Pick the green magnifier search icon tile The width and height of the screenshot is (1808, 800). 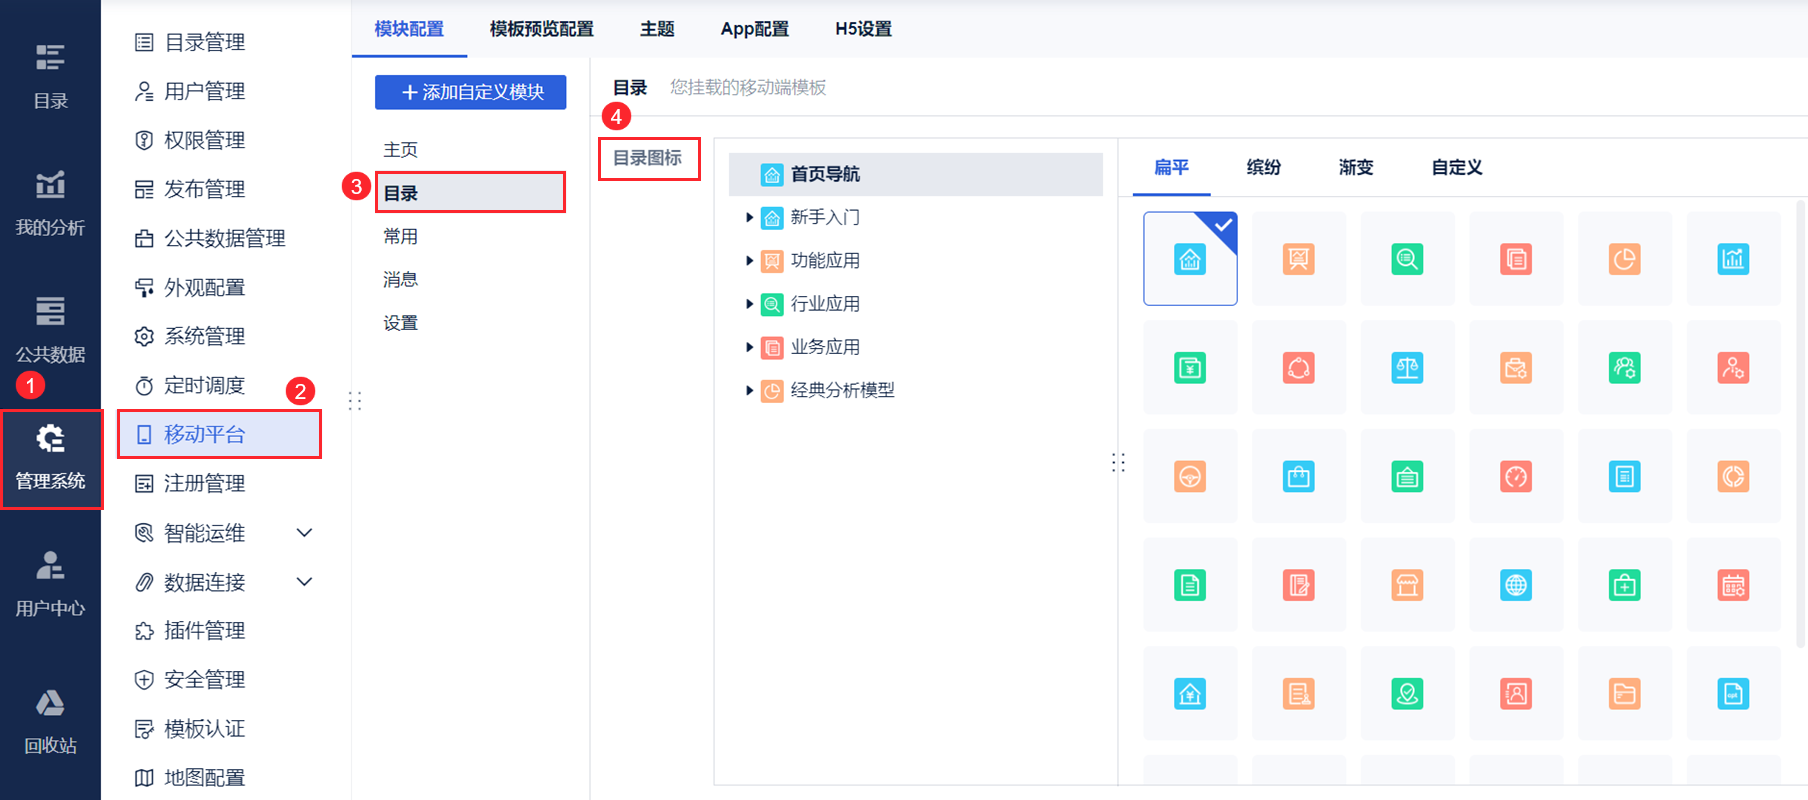(1407, 259)
